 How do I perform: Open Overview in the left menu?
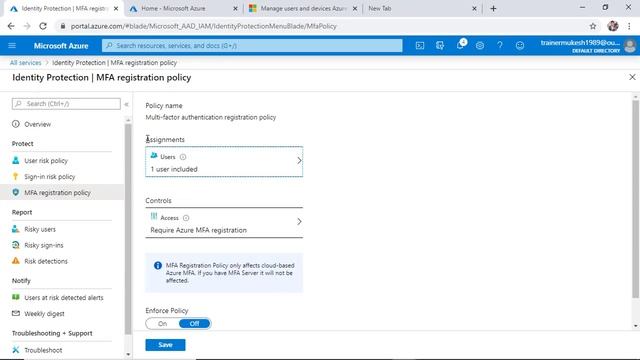[38, 124]
